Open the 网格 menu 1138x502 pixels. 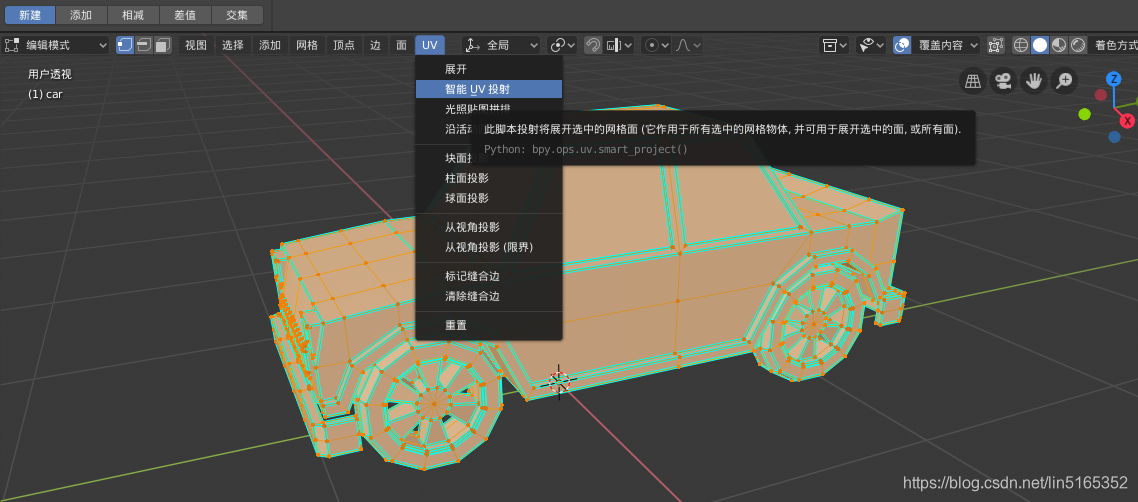[x=307, y=45]
